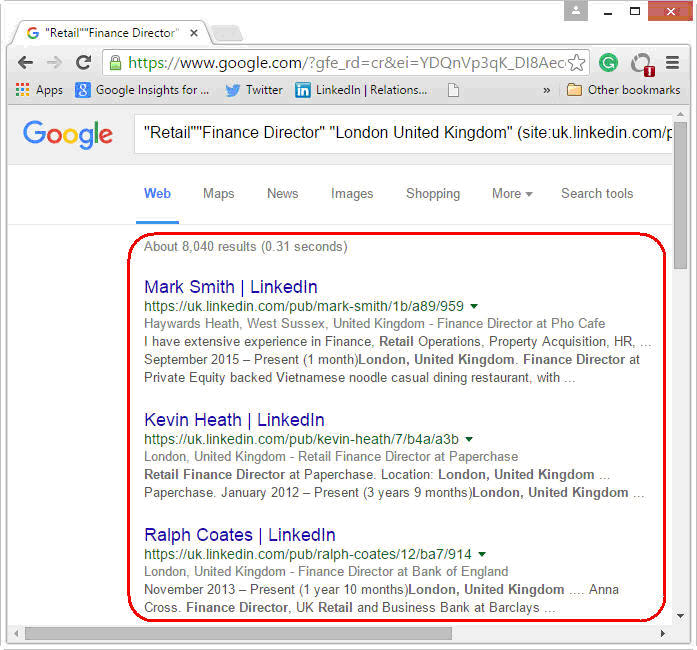Click inside the Google search box
The image size is (697, 650).
403,133
